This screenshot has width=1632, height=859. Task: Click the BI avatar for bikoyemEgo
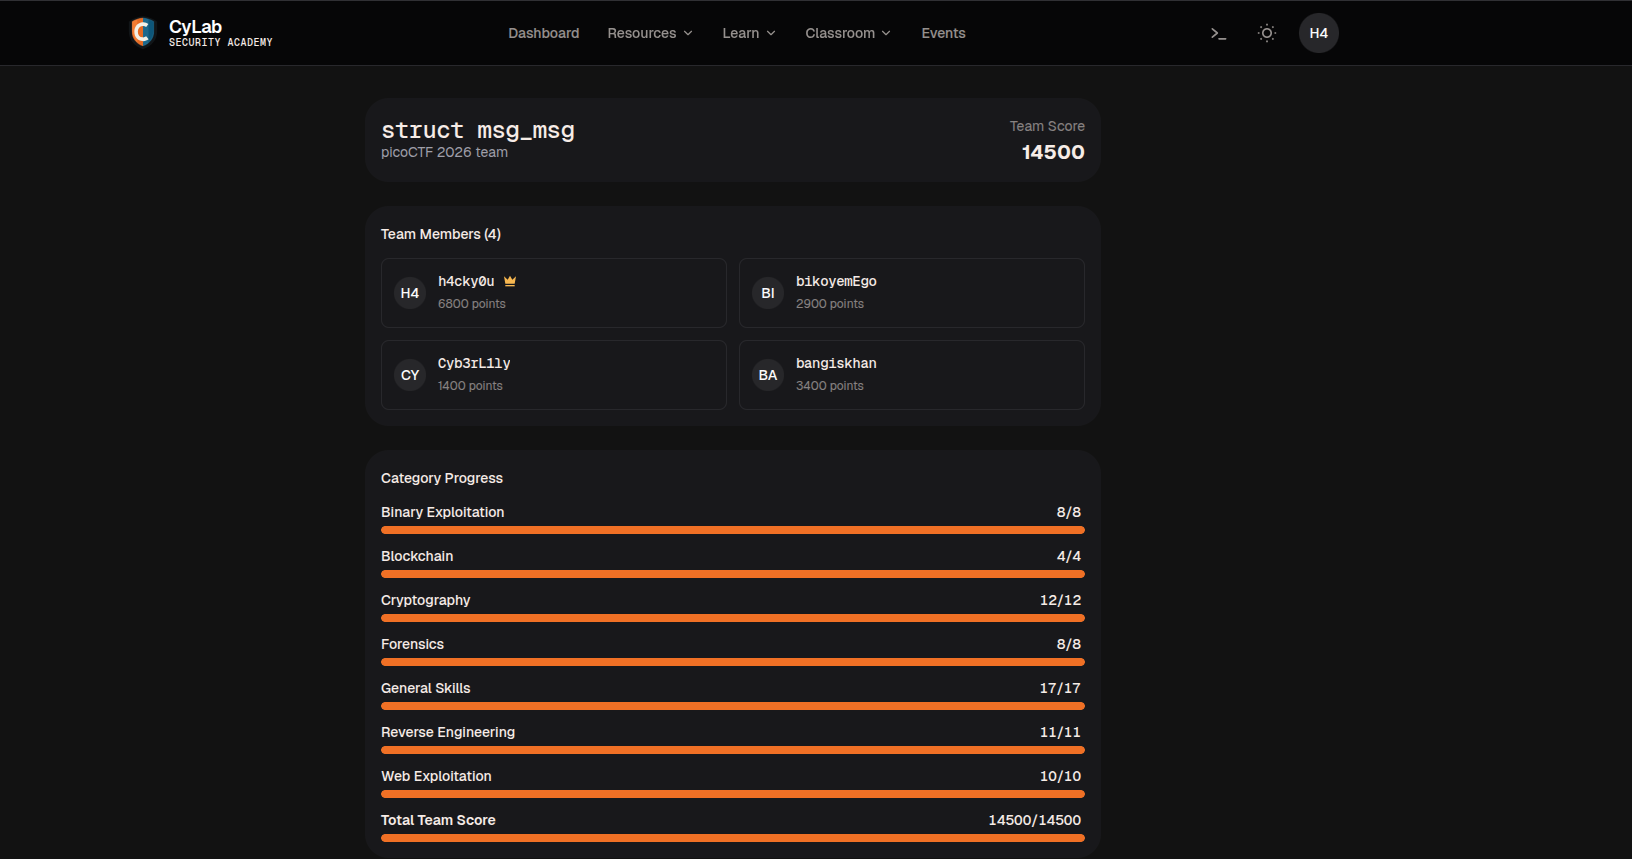coord(768,293)
